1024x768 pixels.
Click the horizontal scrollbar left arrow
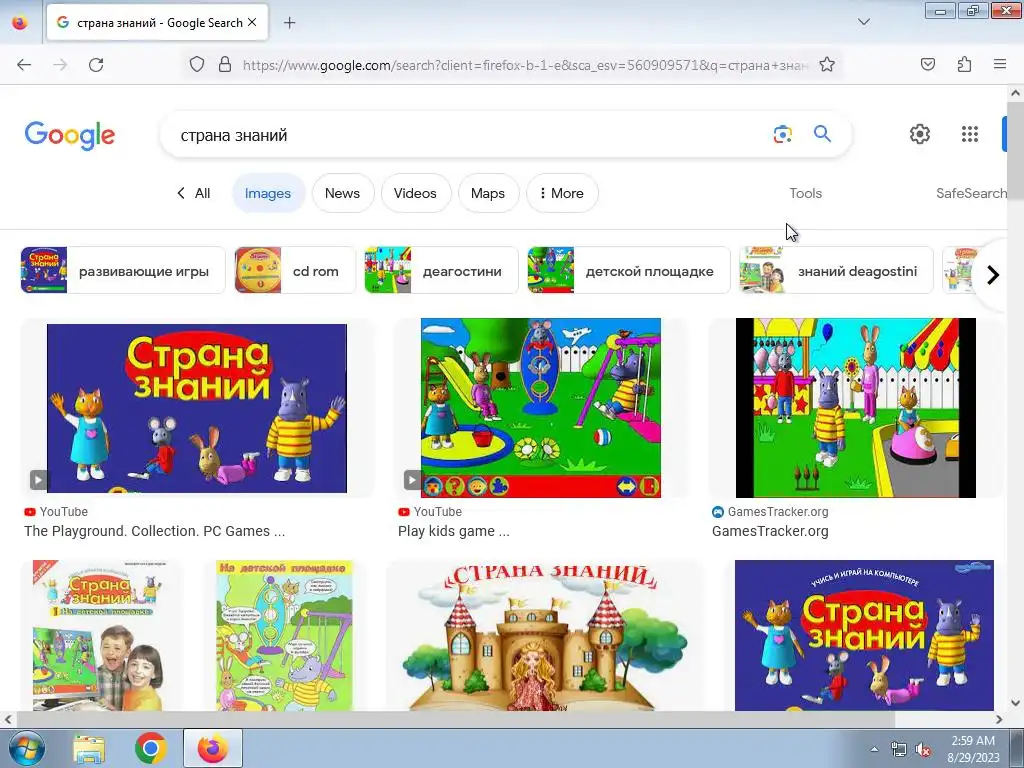click(x=8, y=720)
